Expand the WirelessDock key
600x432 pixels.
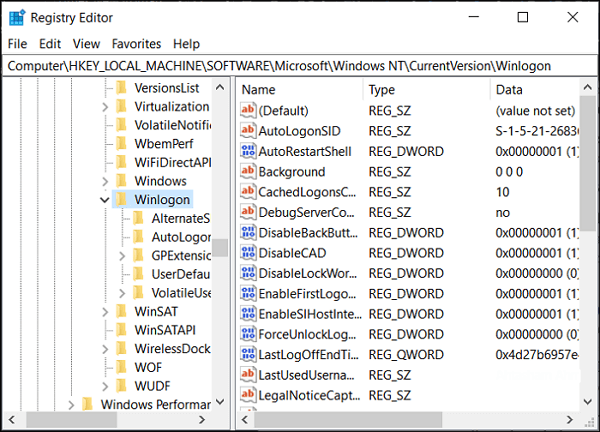pos(105,349)
